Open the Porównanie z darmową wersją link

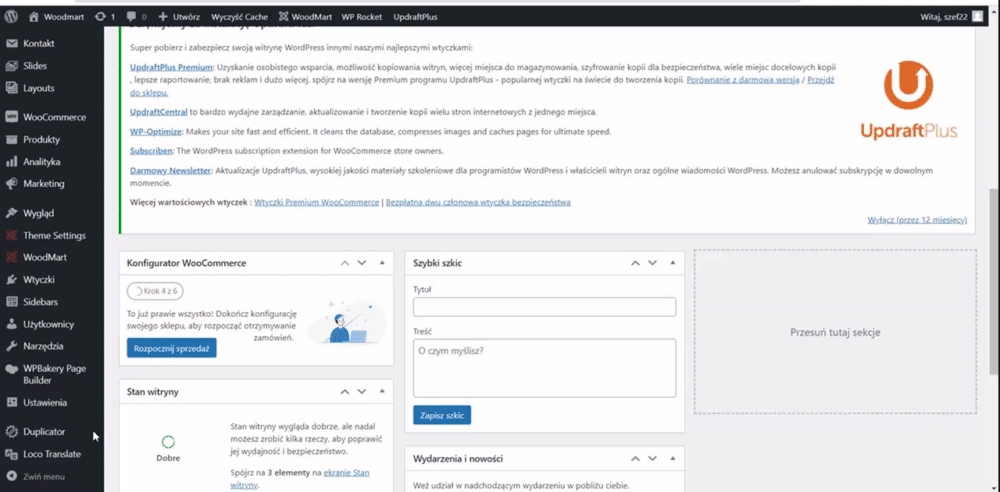742,80
